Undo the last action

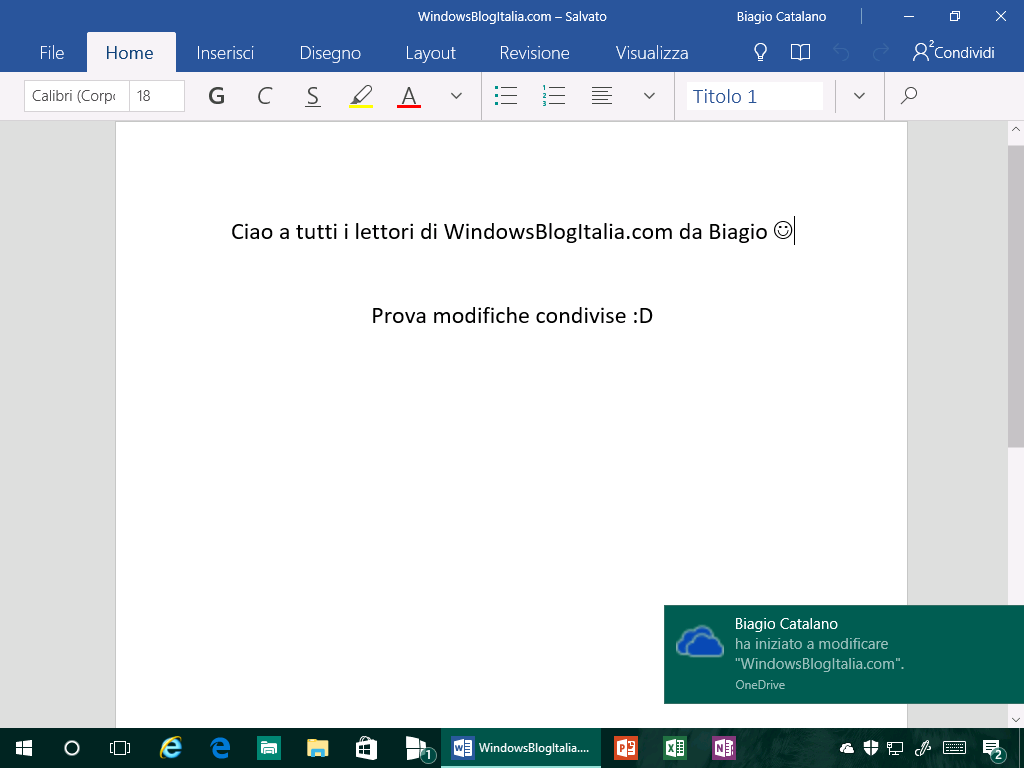[841, 52]
